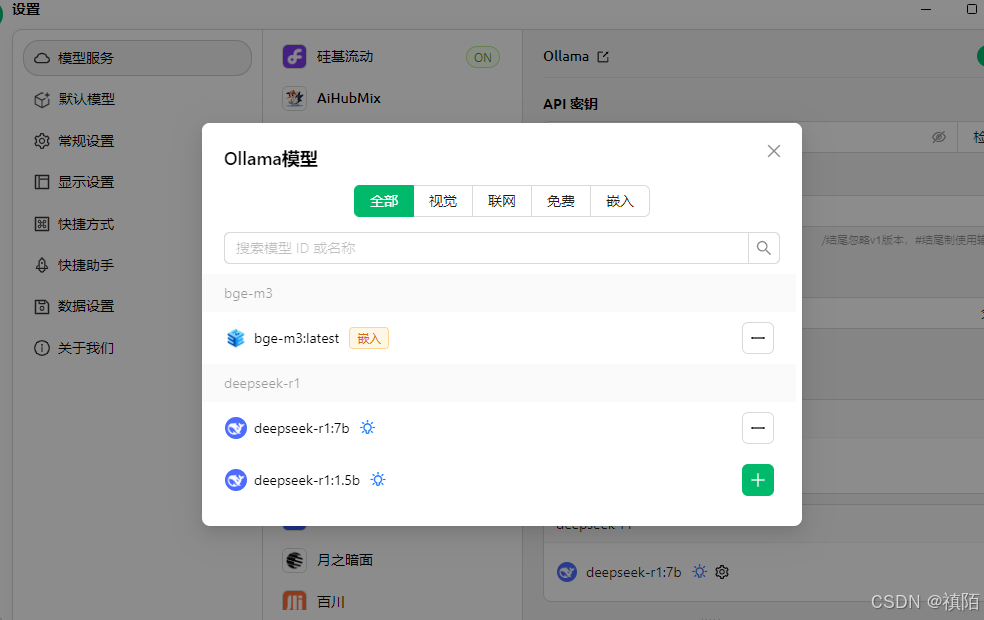Open 快捷助手 settings section
The image size is (984, 620).
[x=137, y=265]
